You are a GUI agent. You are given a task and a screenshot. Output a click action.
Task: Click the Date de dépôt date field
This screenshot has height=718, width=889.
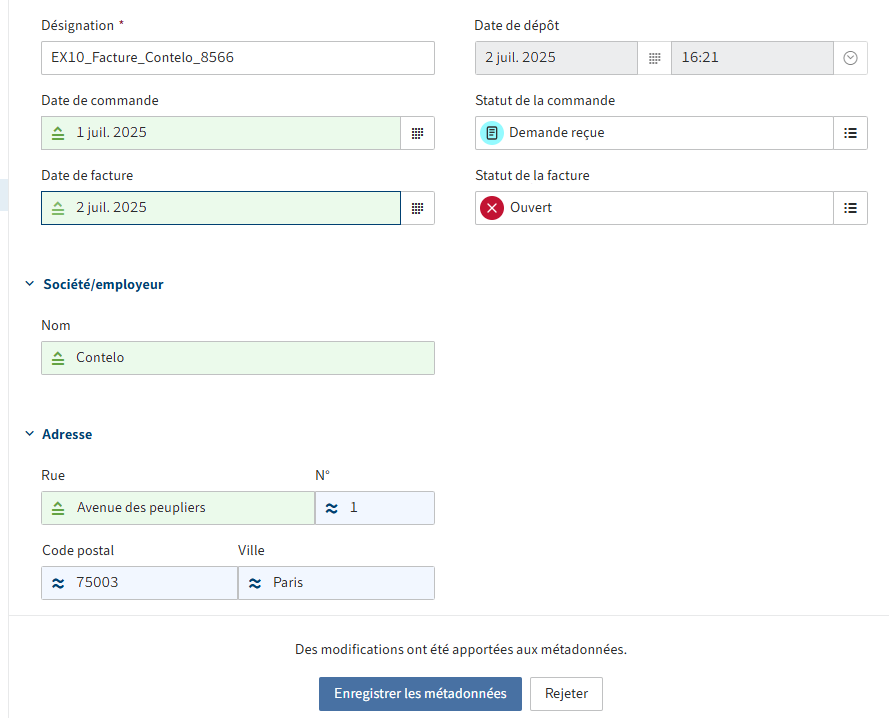(556, 58)
